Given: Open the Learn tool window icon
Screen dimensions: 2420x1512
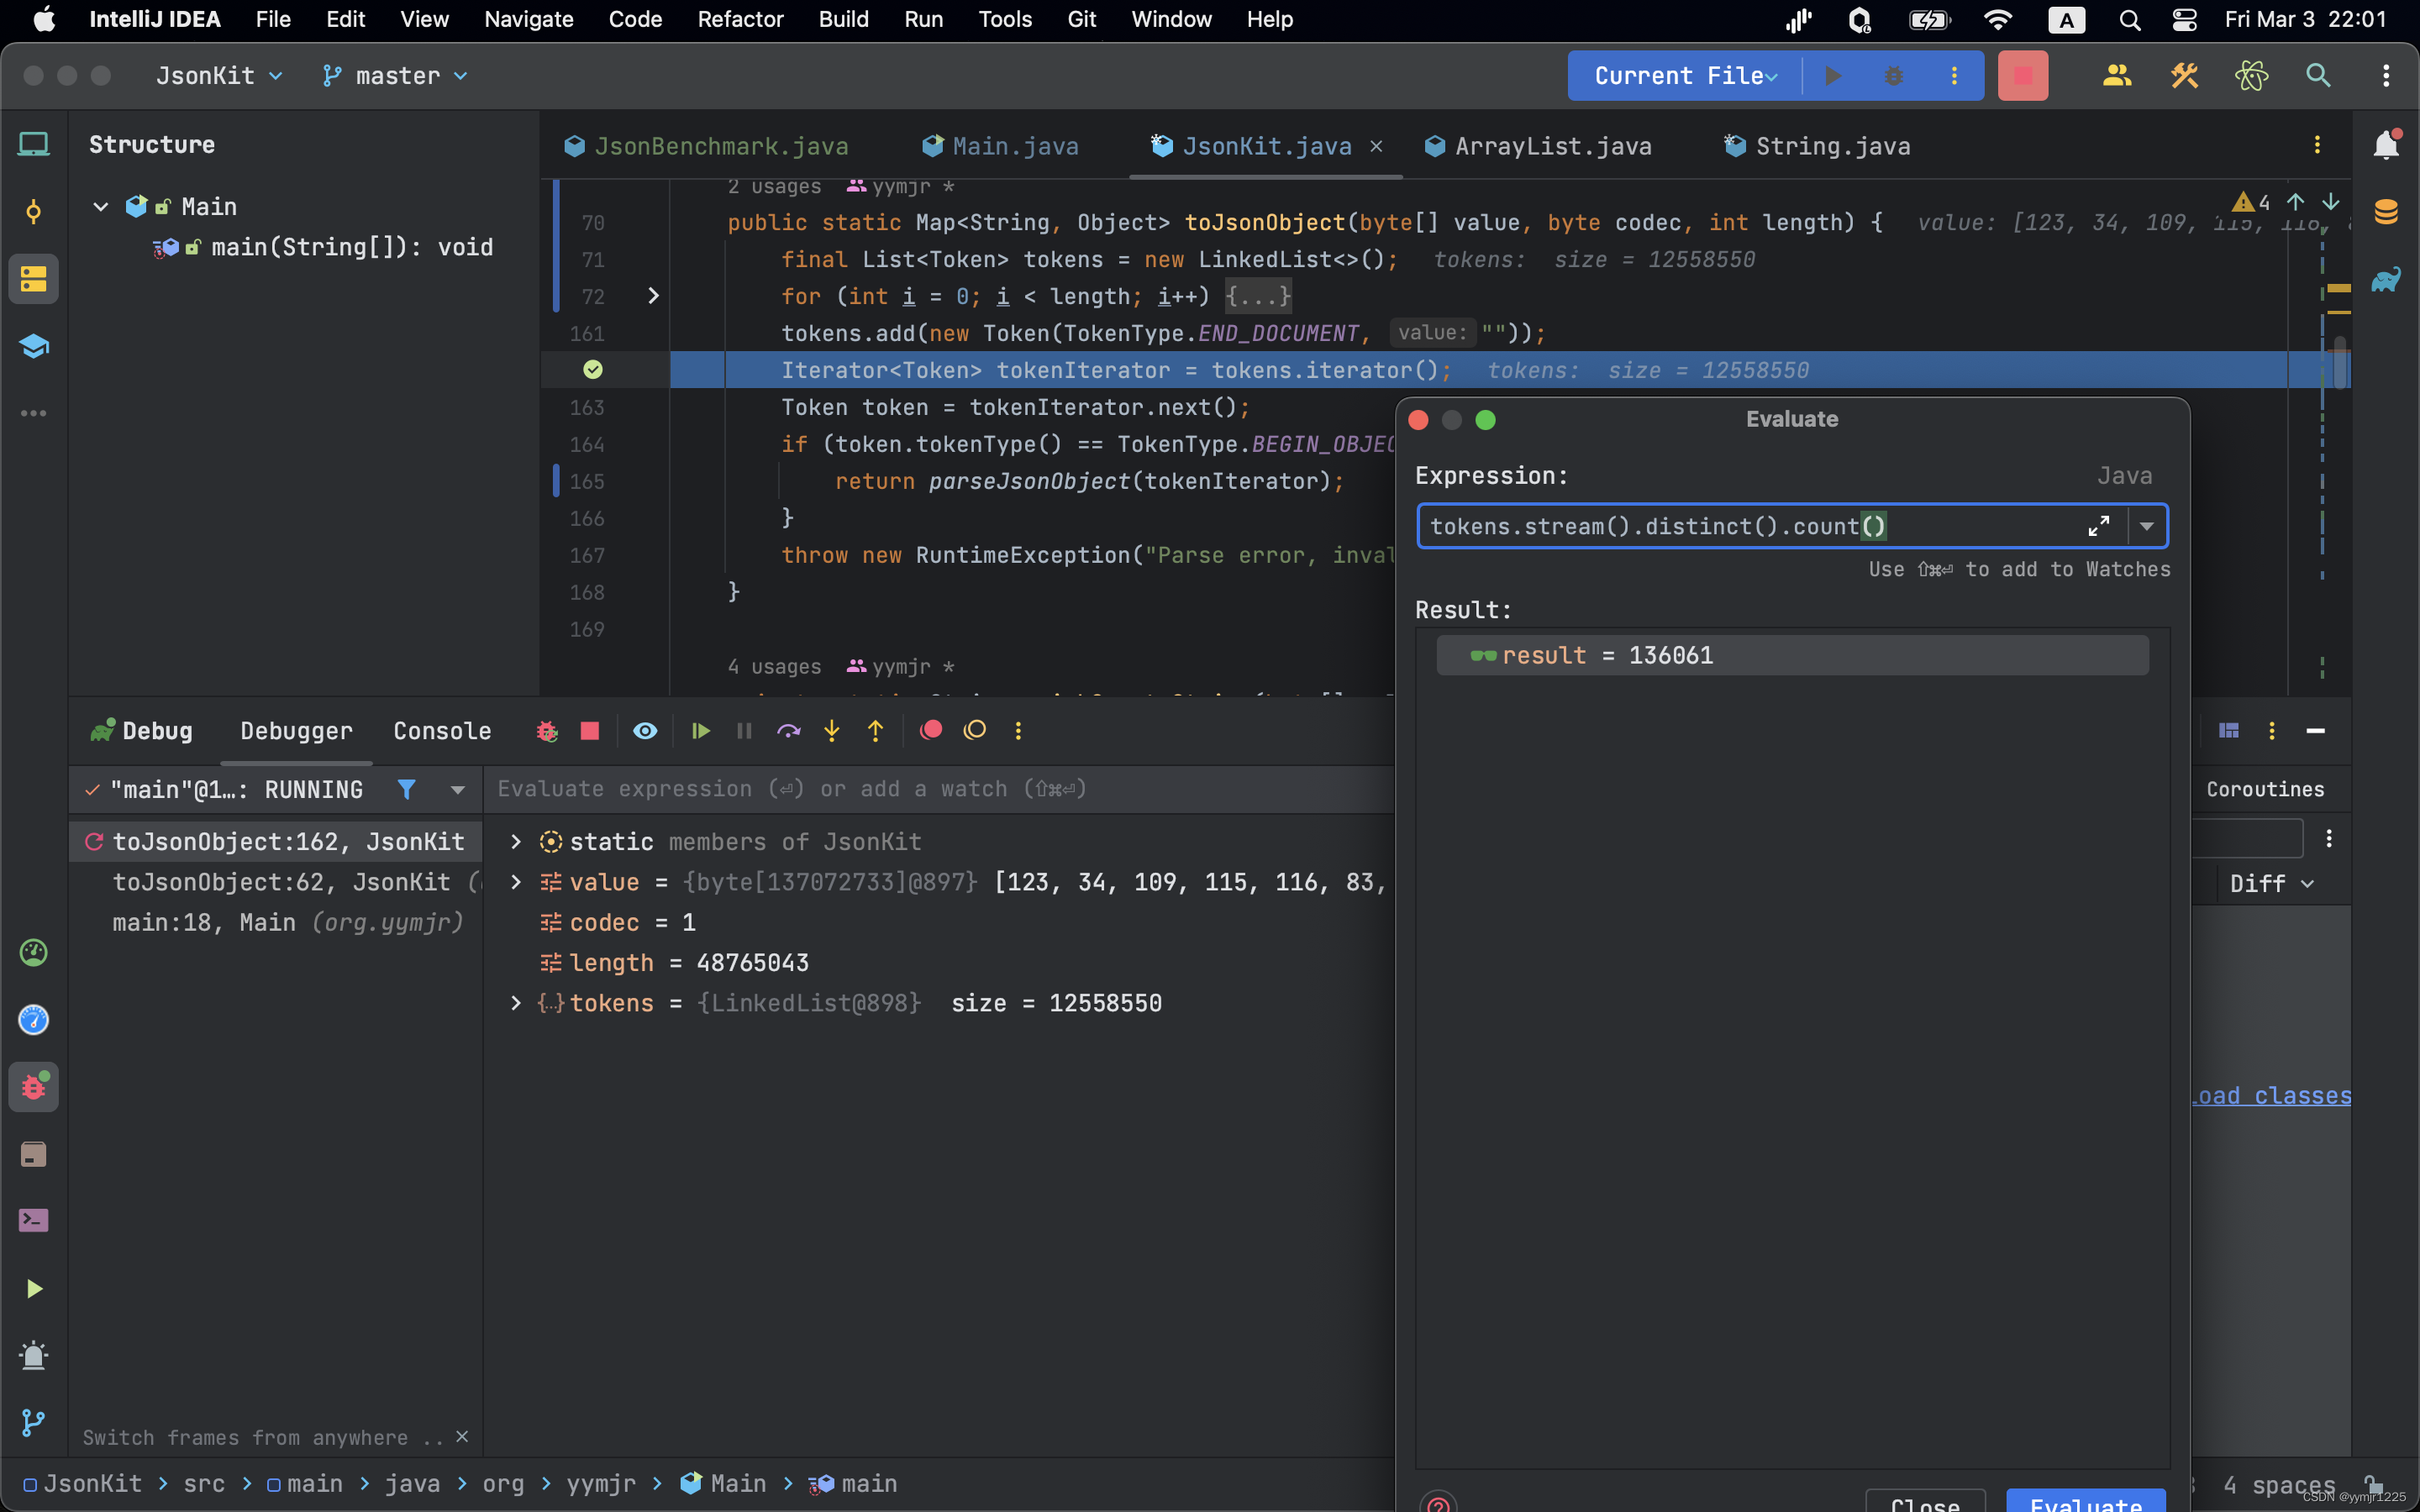Looking at the screenshot, I should point(33,346).
